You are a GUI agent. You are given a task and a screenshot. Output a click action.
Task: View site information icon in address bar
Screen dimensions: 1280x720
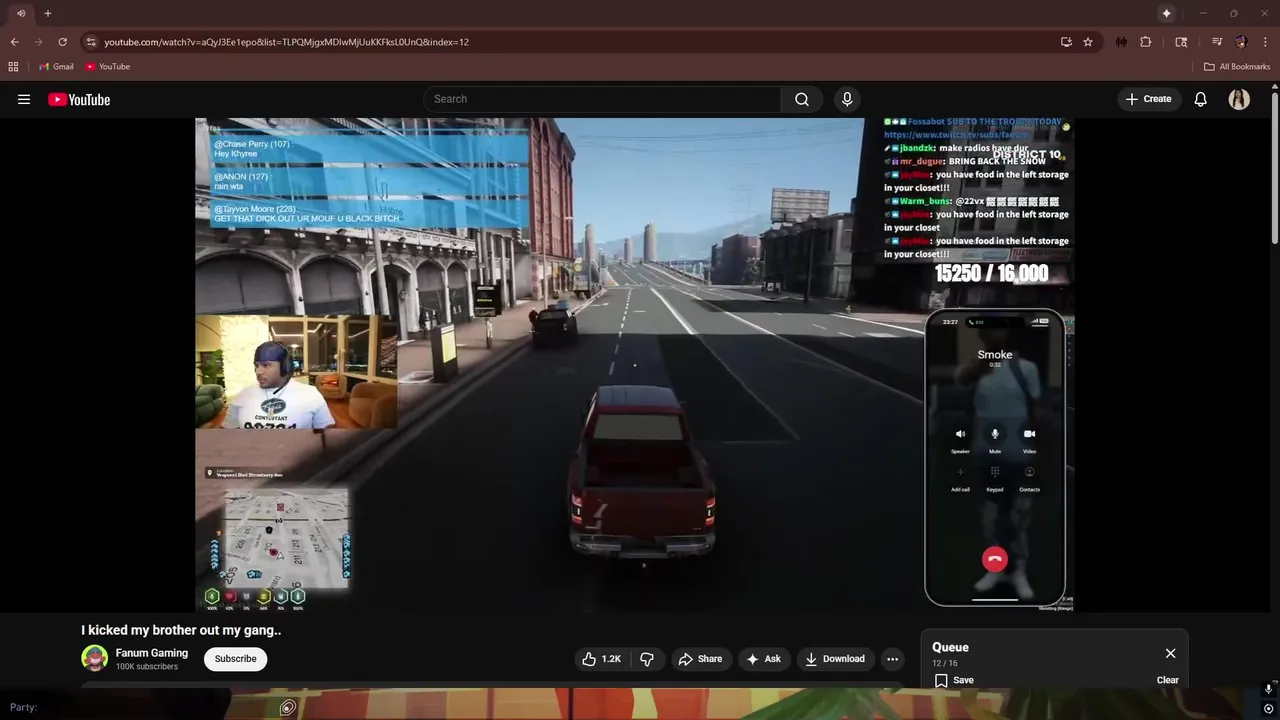[x=91, y=42]
